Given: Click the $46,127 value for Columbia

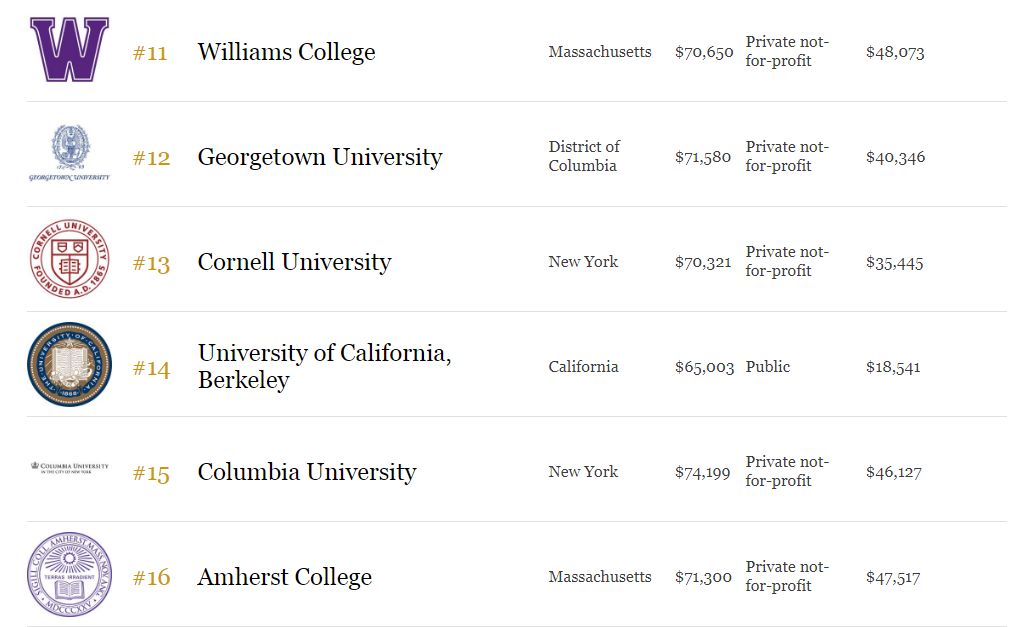Looking at the screenshot, I should point(894,473).
